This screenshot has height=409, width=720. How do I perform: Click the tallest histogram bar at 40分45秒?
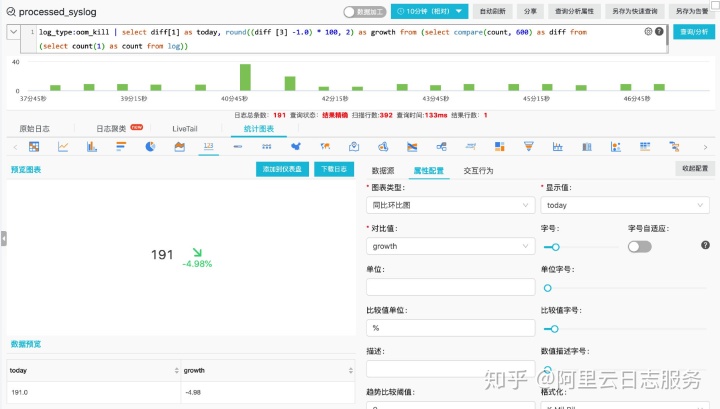tap(245, 77)
